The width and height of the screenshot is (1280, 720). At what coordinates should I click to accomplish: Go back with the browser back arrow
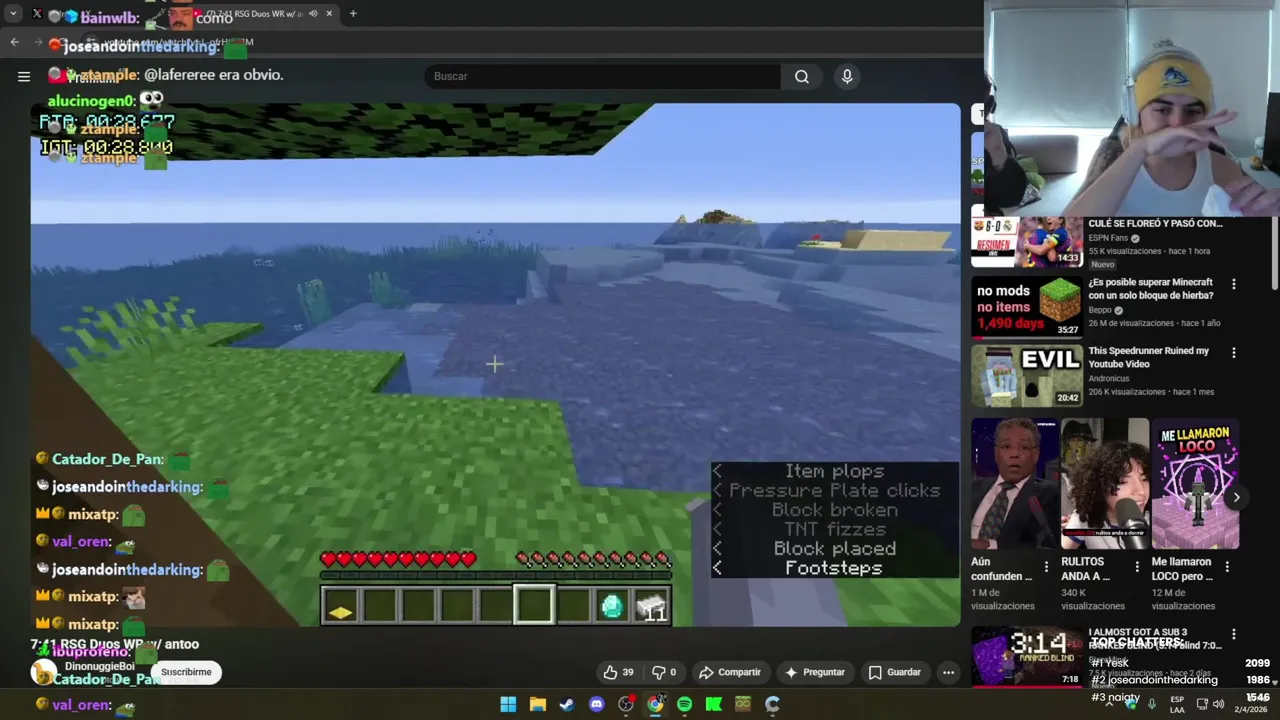[15, 42]
